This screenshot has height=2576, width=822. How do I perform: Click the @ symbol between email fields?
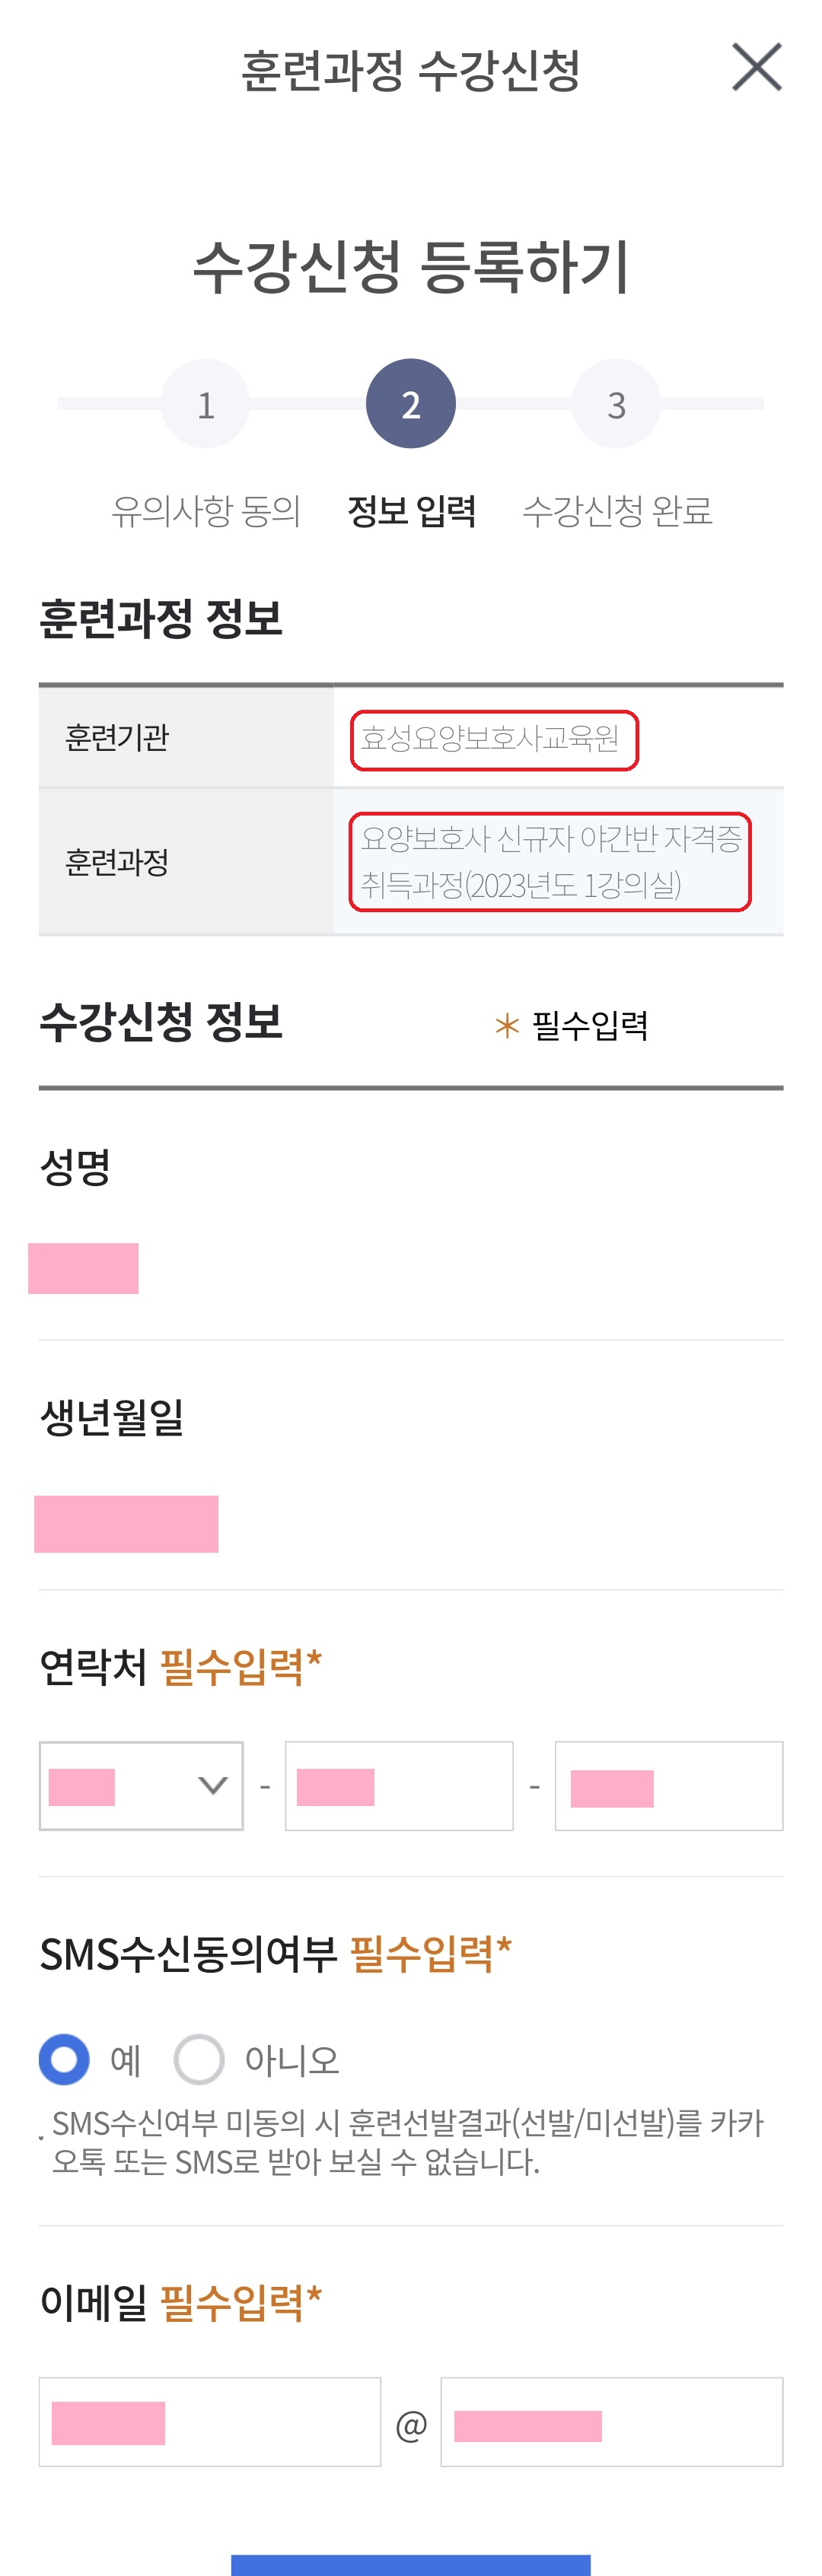[x=411, y=2425]
